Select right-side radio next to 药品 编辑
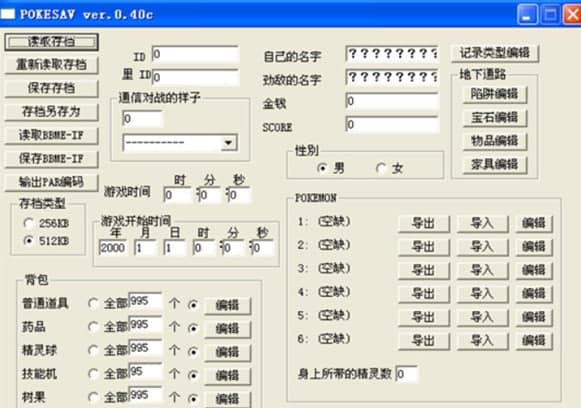This screenshot has width=581, height=408. point(193,328)
